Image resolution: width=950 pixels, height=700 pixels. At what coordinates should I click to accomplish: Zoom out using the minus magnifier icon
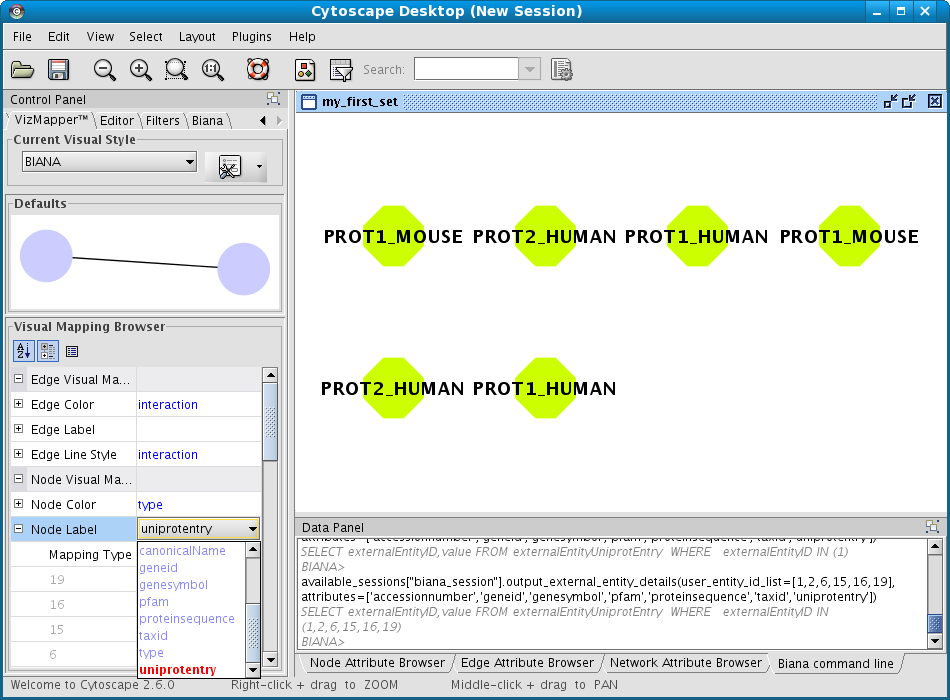[x=105, y=70]
